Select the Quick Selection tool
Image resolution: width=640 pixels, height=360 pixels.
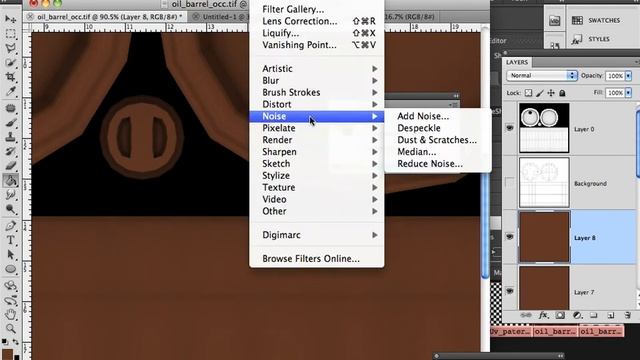click(11, 63)
